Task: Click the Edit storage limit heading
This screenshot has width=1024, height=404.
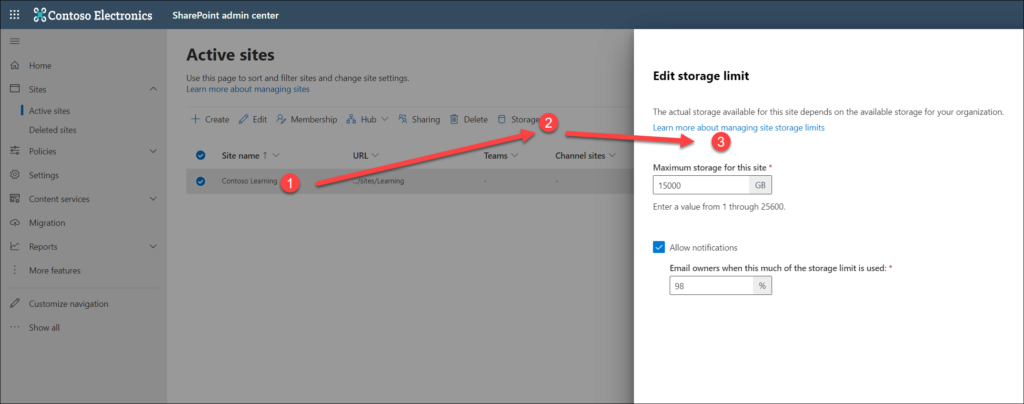Action: click(x=701, y=76)
